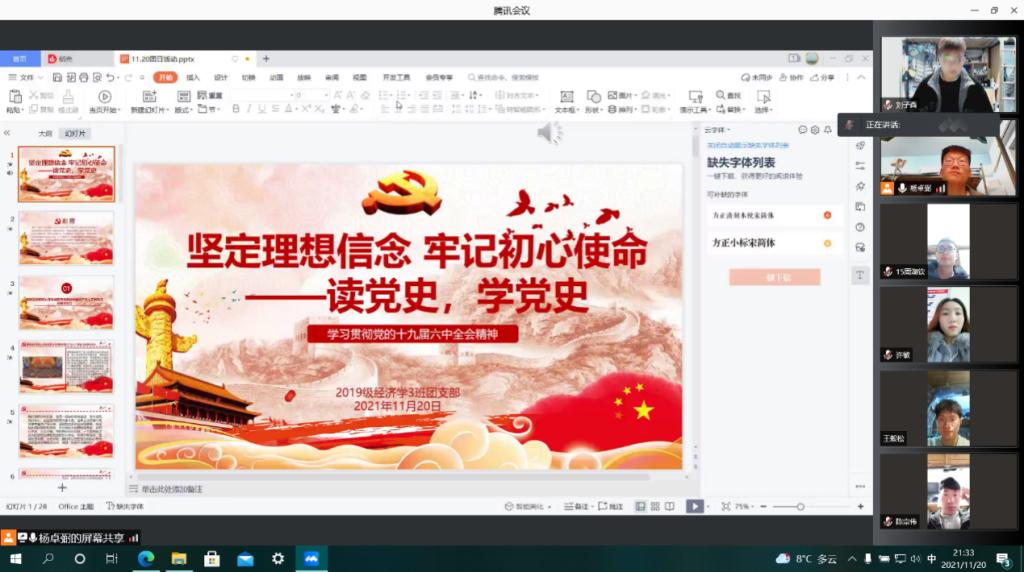Click the Paste icon in the ribbon

click(15, 96)
